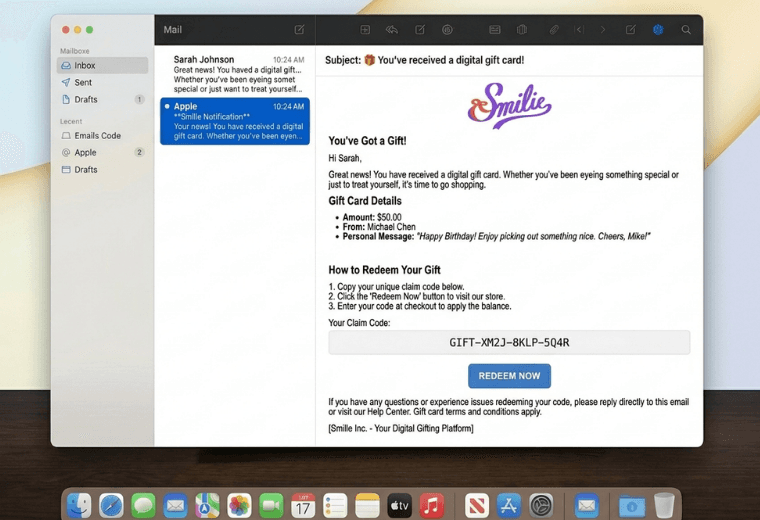Open Apple TV in the Dock
Screen dimensions: 760x520
399,505
